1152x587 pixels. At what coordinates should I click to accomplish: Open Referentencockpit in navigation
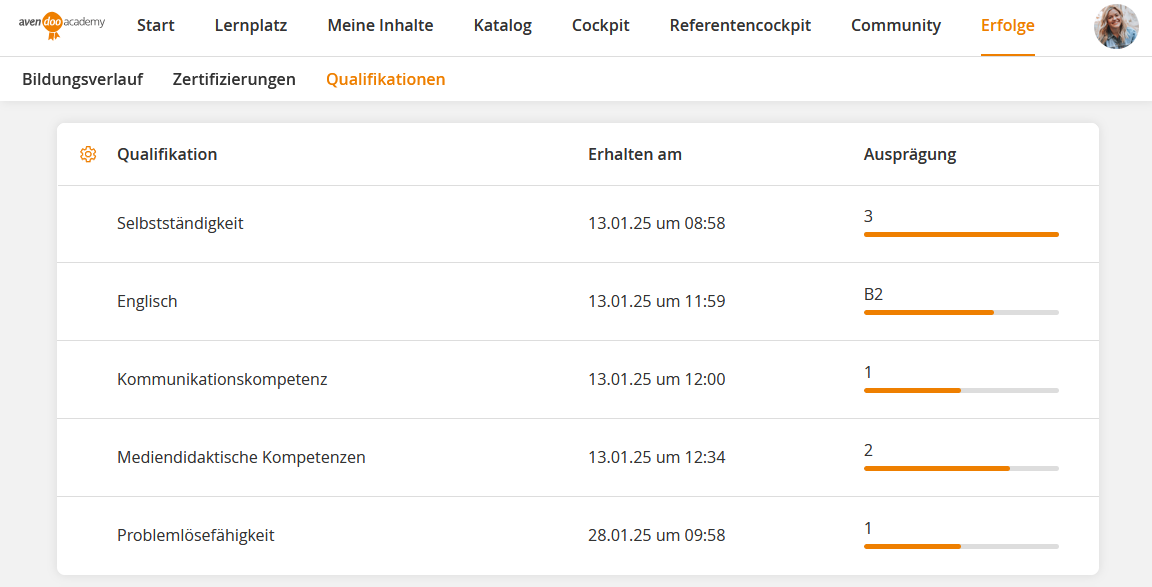tap(740, 26)
